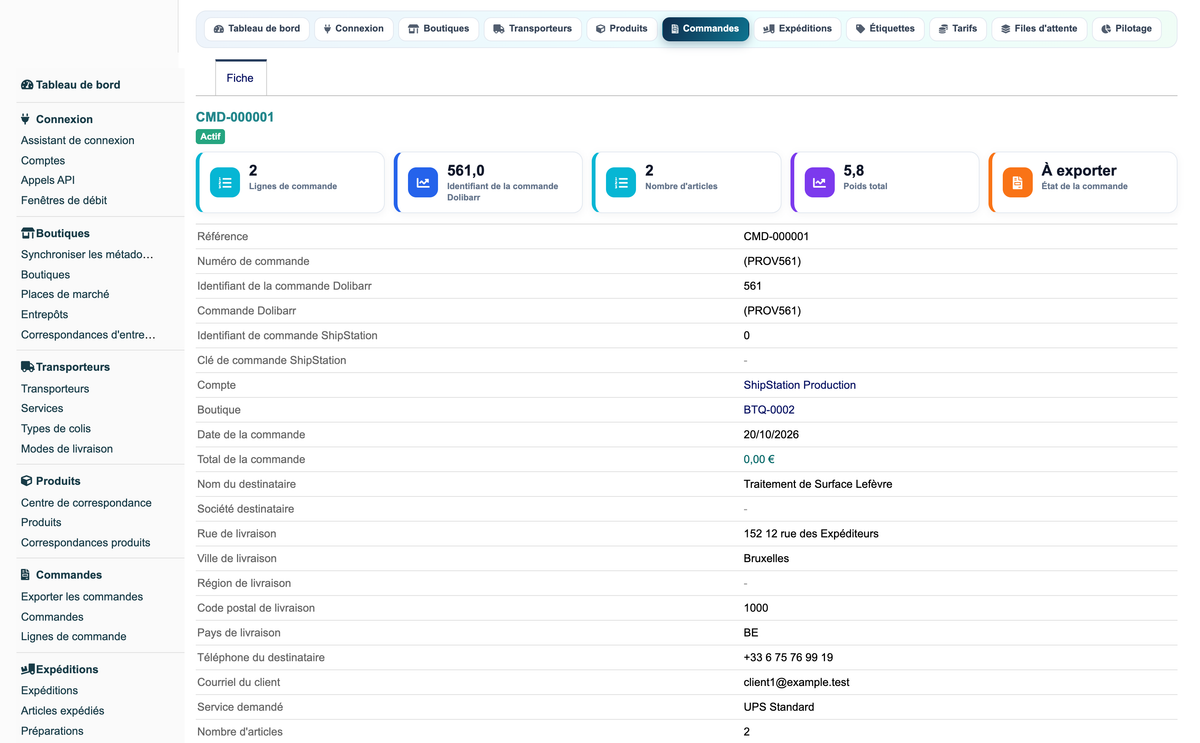
Task: Open Centre de correspondance sidebar link
Action: point(86,503)
